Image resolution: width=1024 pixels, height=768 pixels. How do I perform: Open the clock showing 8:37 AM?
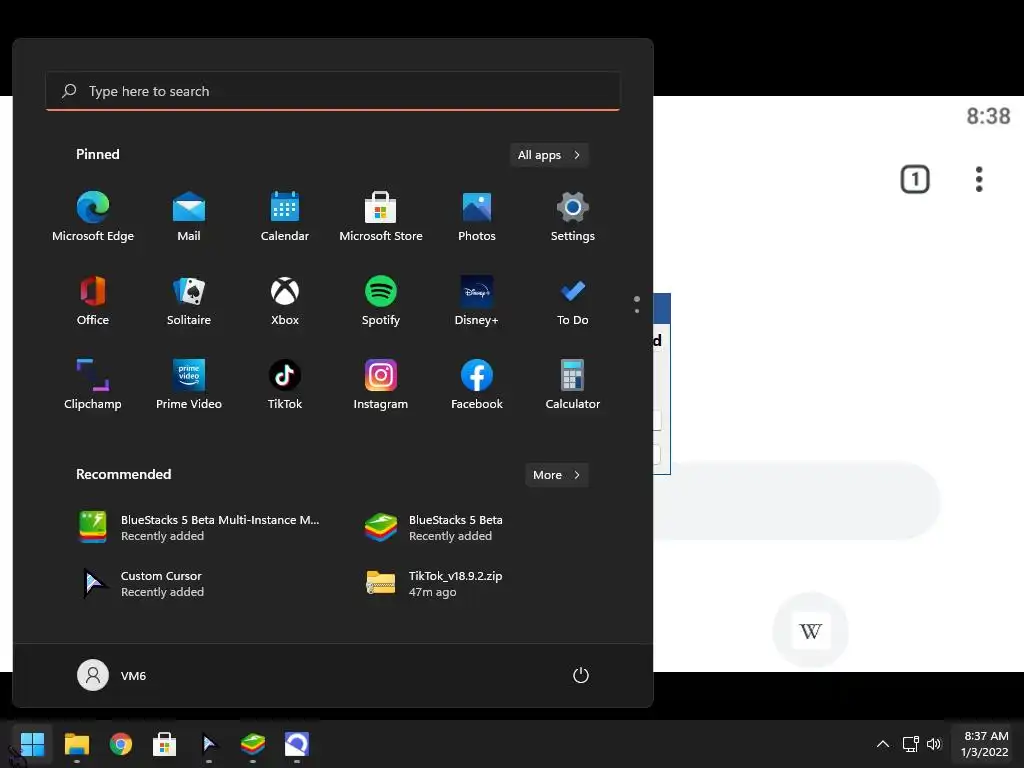986,744
